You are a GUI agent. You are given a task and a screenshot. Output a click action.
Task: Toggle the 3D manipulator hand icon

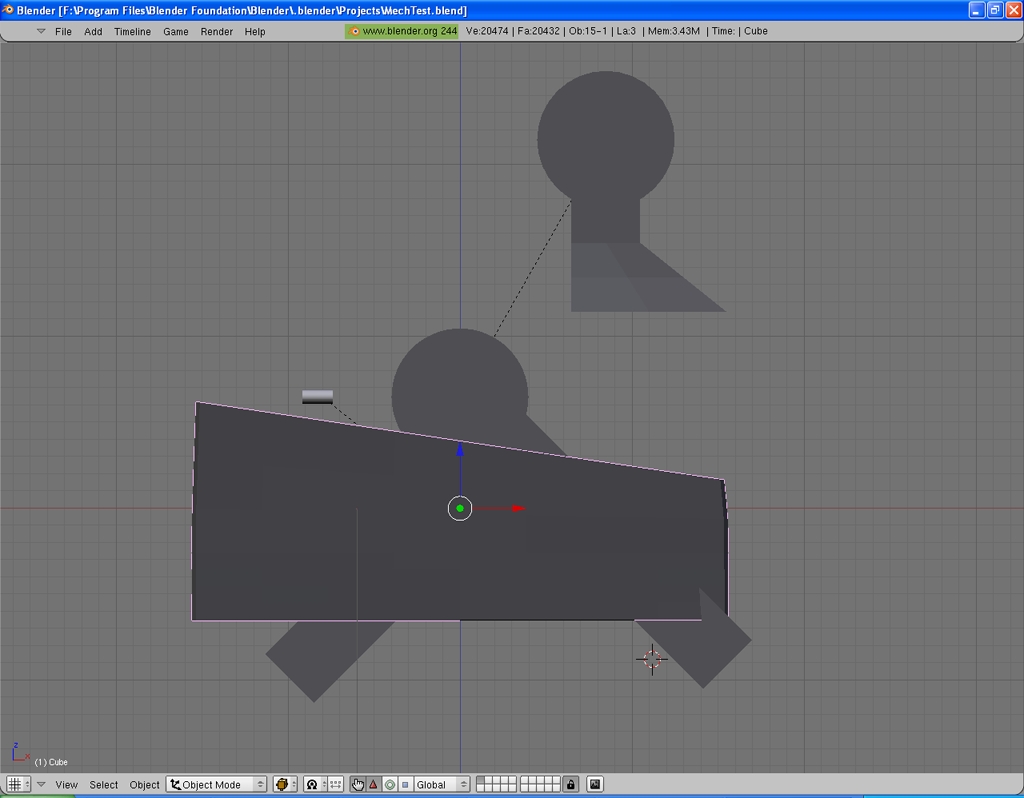pos(357,784)
